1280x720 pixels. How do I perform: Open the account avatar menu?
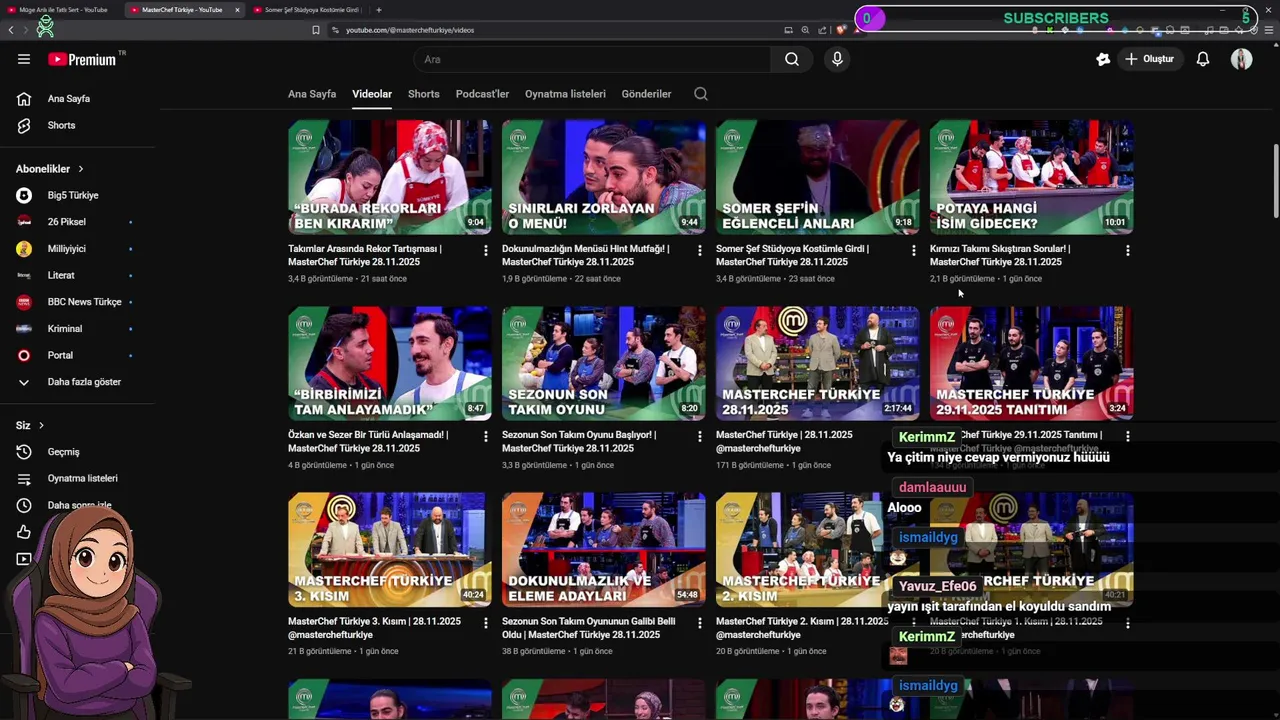click(1242, 59)
